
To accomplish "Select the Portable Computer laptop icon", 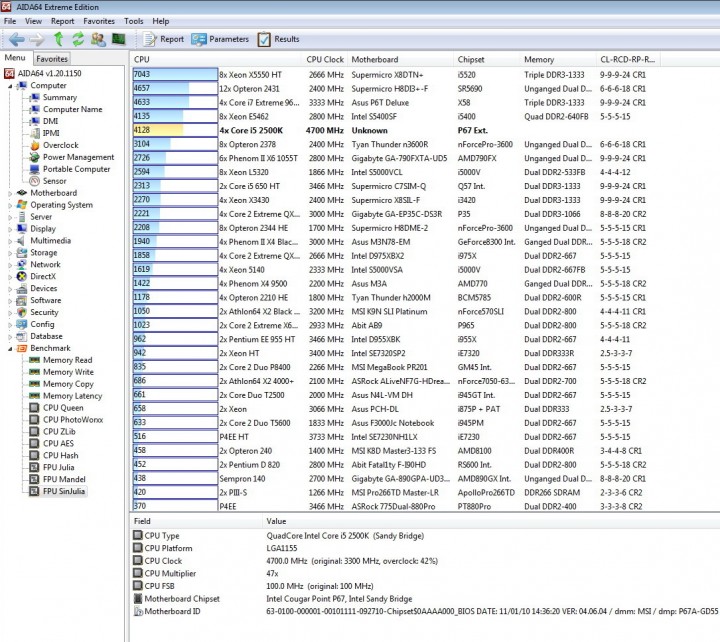I will click(34, 169).
